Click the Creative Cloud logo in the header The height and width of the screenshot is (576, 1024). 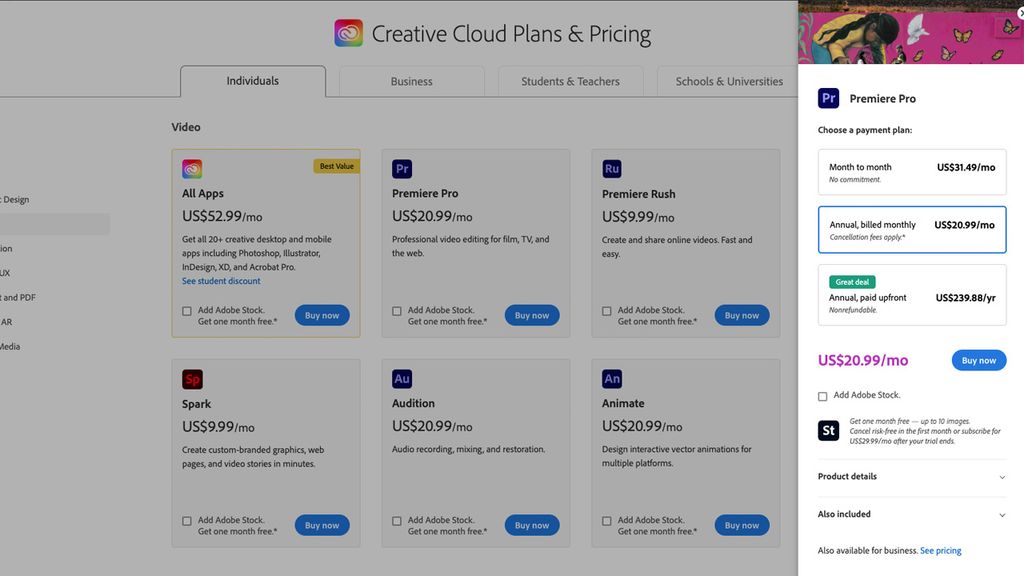pyautogui.click(x=348, y=32)
